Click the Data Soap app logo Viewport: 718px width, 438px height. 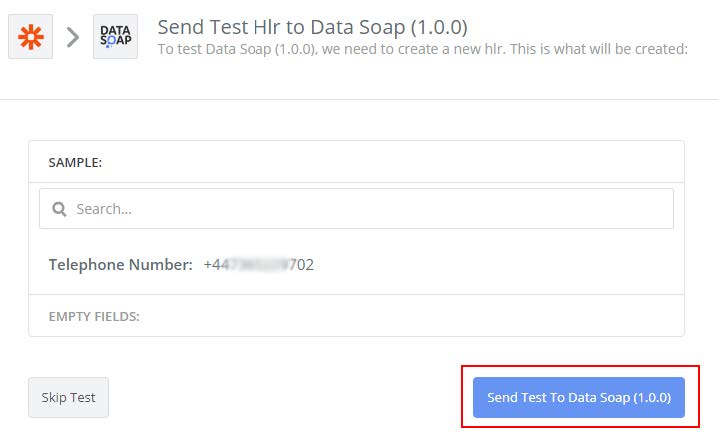point(115,37)
